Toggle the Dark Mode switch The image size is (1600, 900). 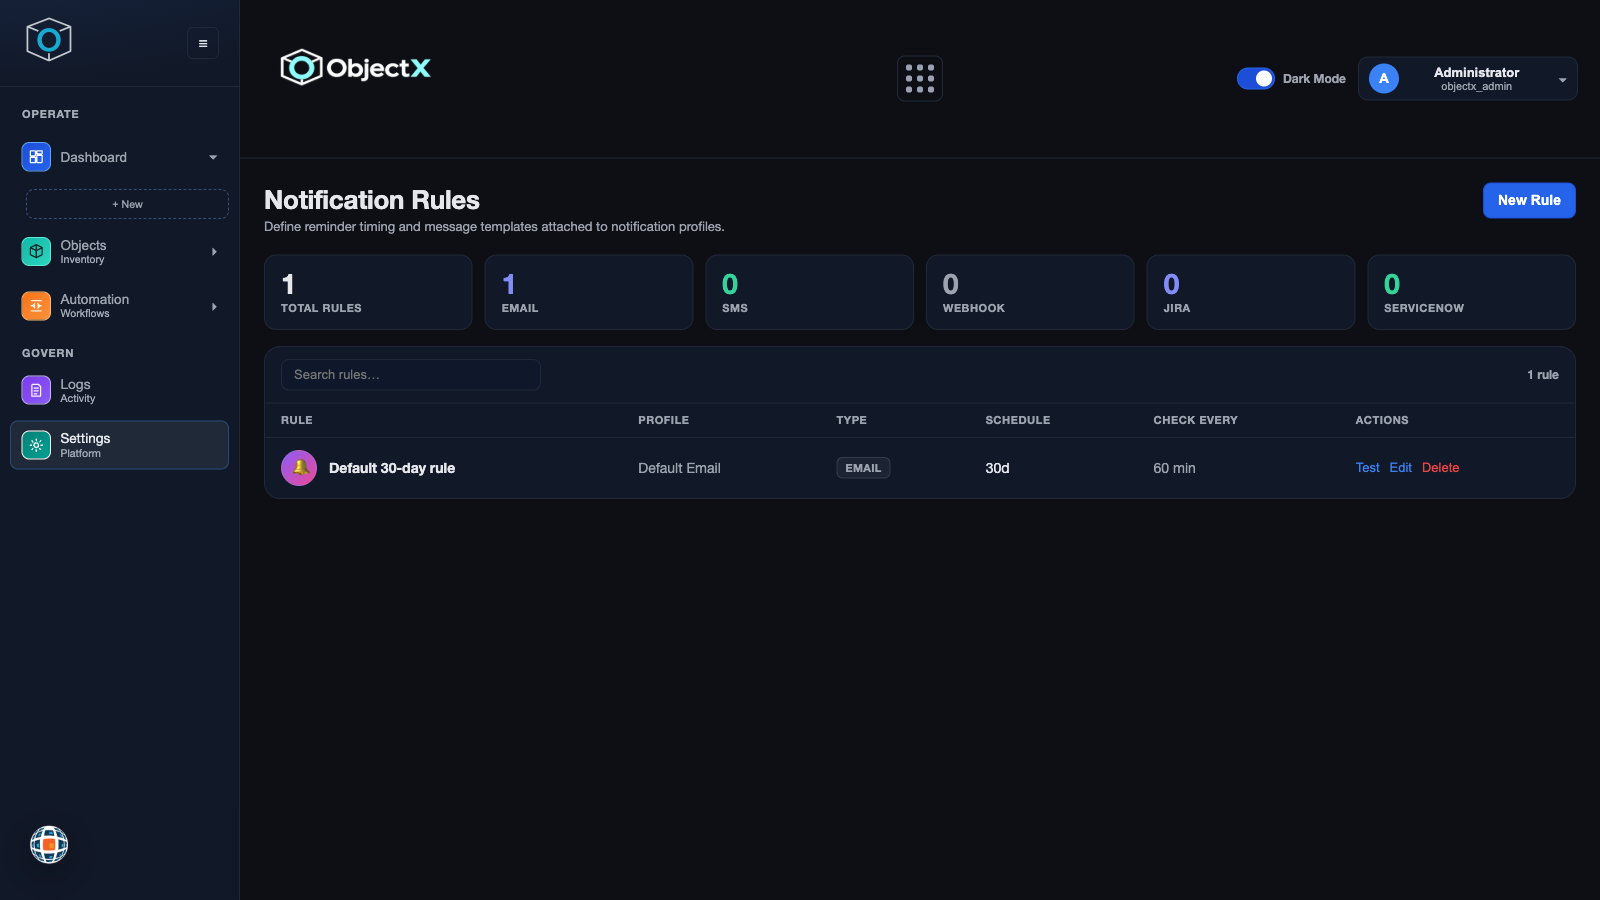tap(1256, 78)
